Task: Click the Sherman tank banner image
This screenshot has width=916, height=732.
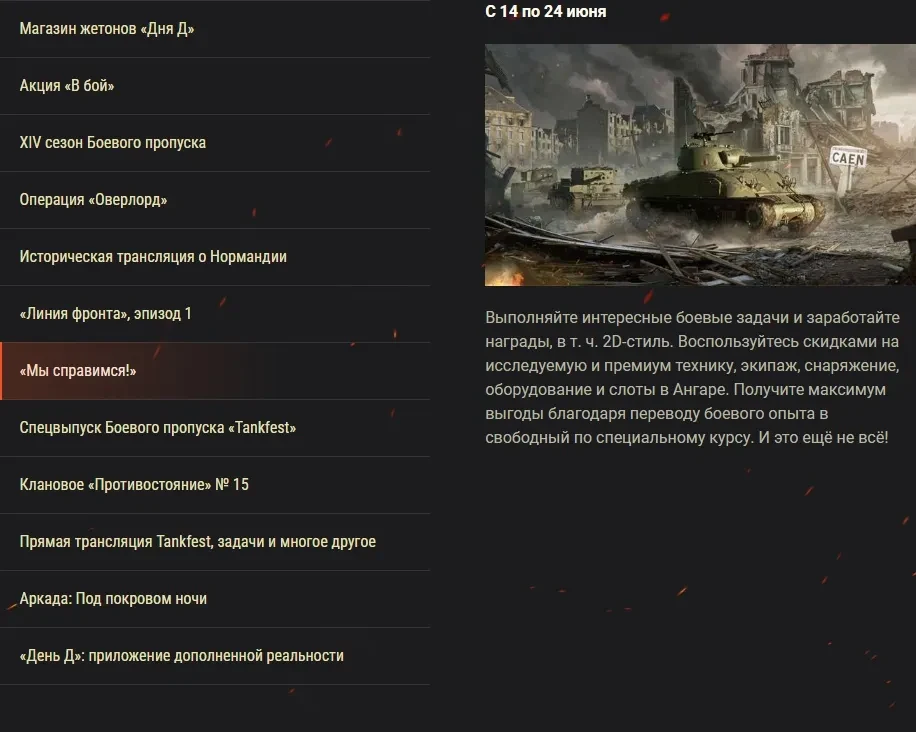Action: pyautogui.click(x=700, y=165)
